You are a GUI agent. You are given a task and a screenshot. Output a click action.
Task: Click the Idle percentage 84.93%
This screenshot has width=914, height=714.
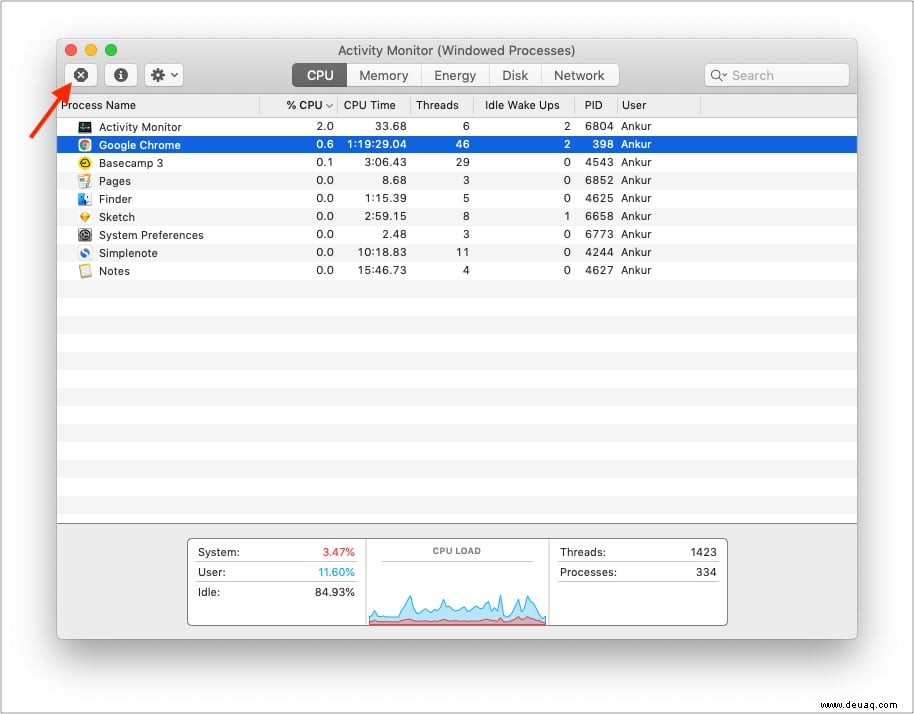point(335,592)
